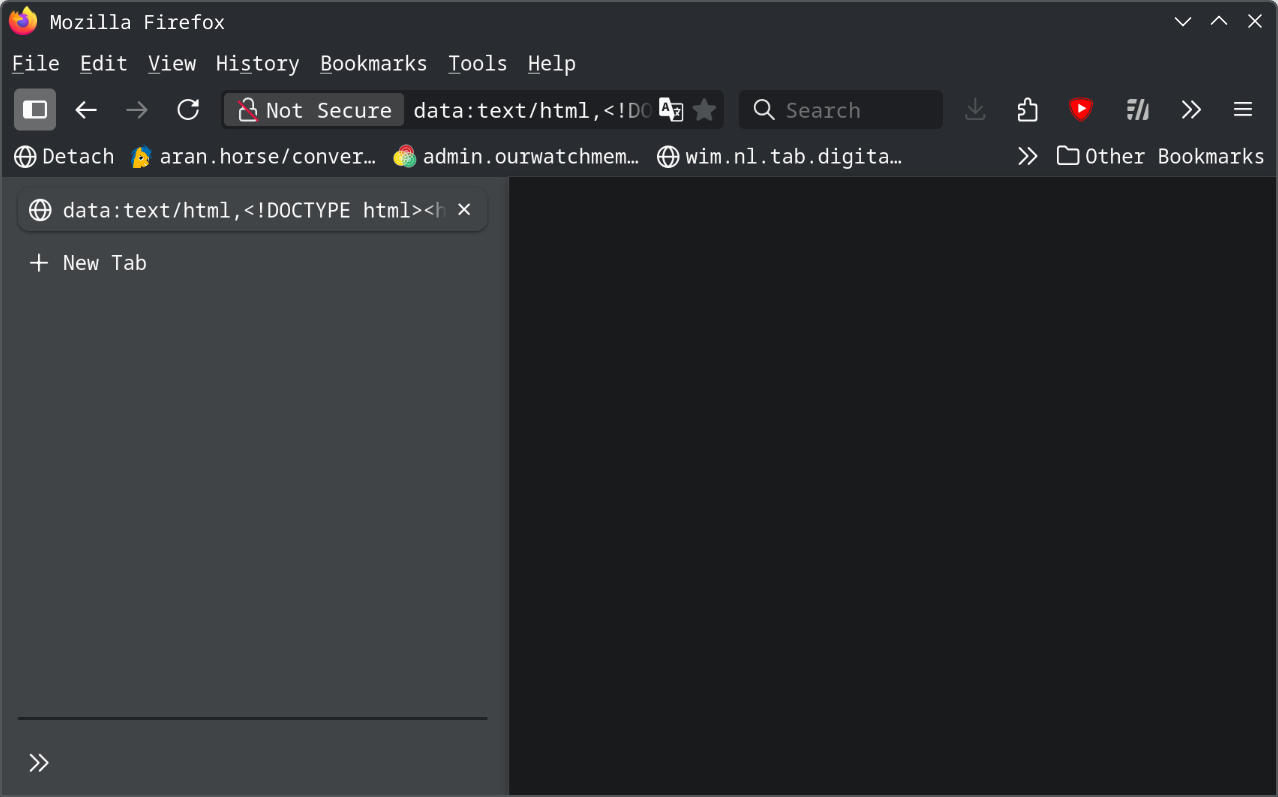Screen dimensions: 1278x797
Task: Open the aran.horse bookmark
Action: tap(254, 156)
